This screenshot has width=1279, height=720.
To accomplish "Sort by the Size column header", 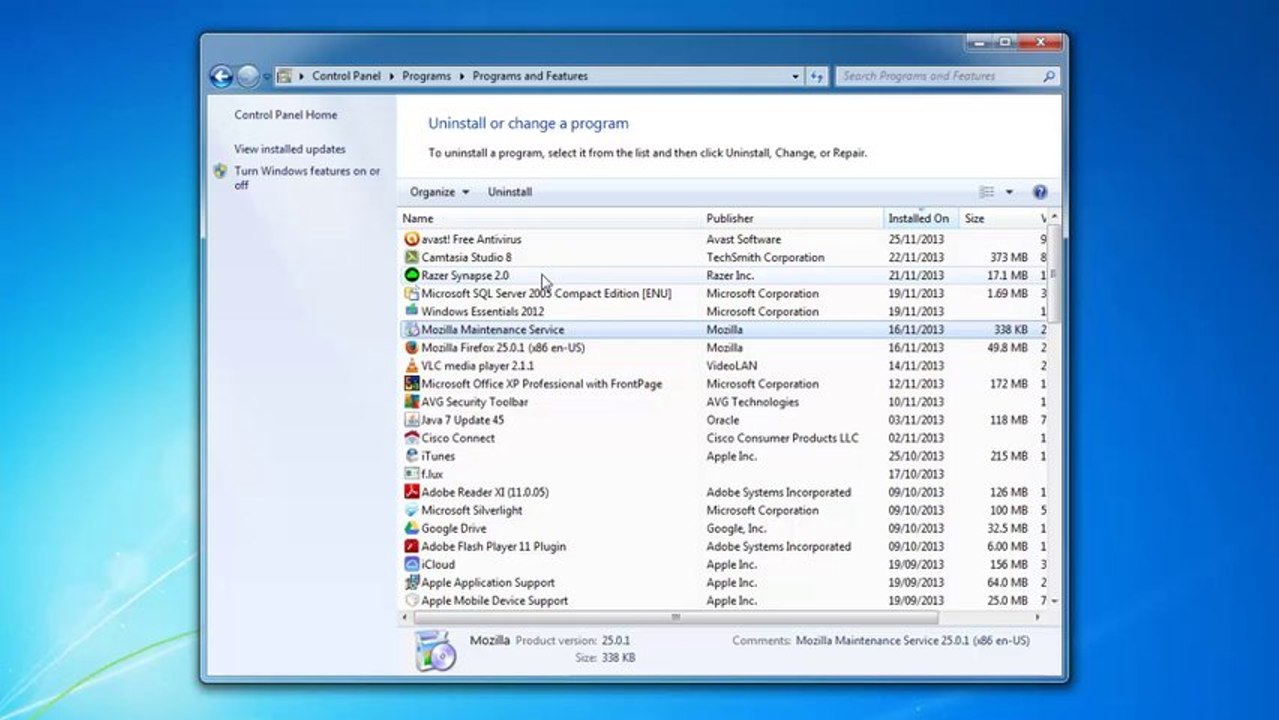I will click(x=997, y=218).
